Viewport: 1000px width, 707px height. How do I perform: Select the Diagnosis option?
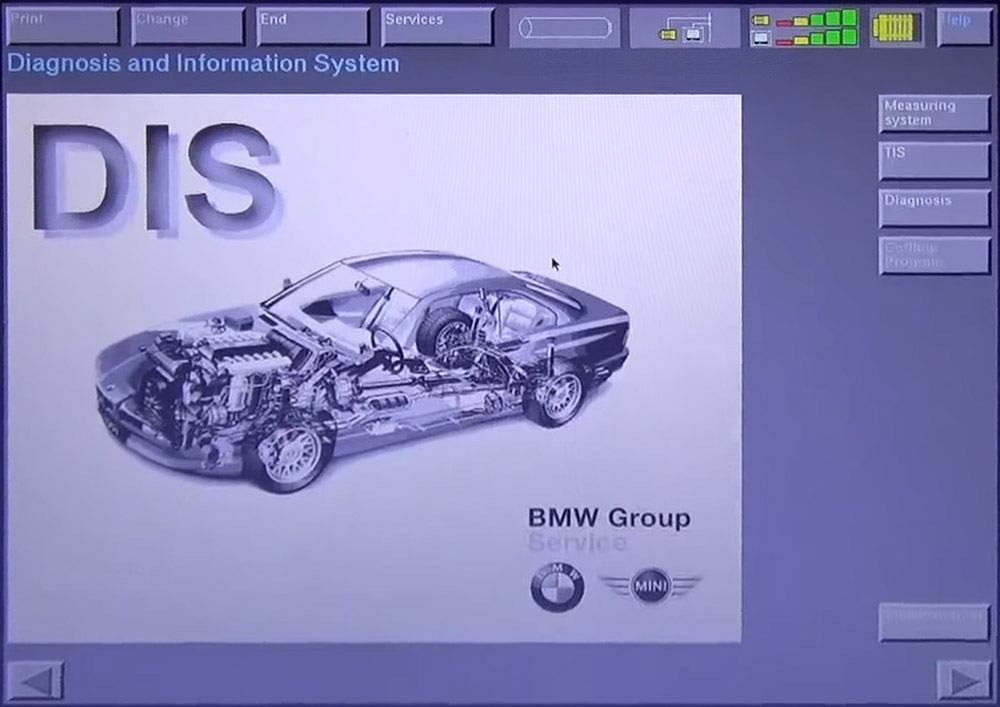tap(934, 208)
